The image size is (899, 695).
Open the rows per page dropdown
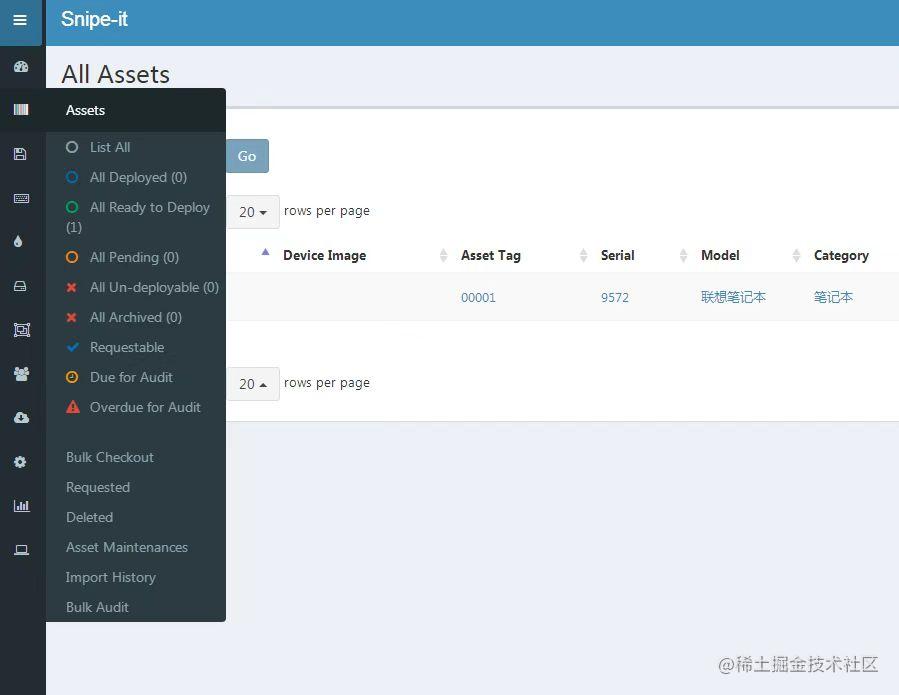pyautogui.click(x=253, y=211)
